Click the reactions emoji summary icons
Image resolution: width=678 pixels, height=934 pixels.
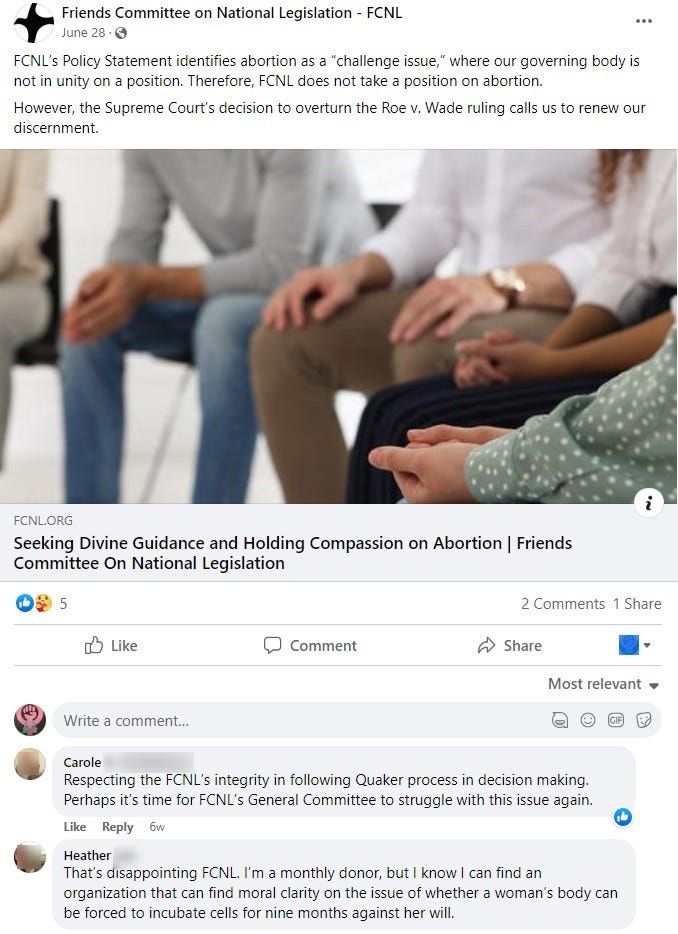[34, 603]
